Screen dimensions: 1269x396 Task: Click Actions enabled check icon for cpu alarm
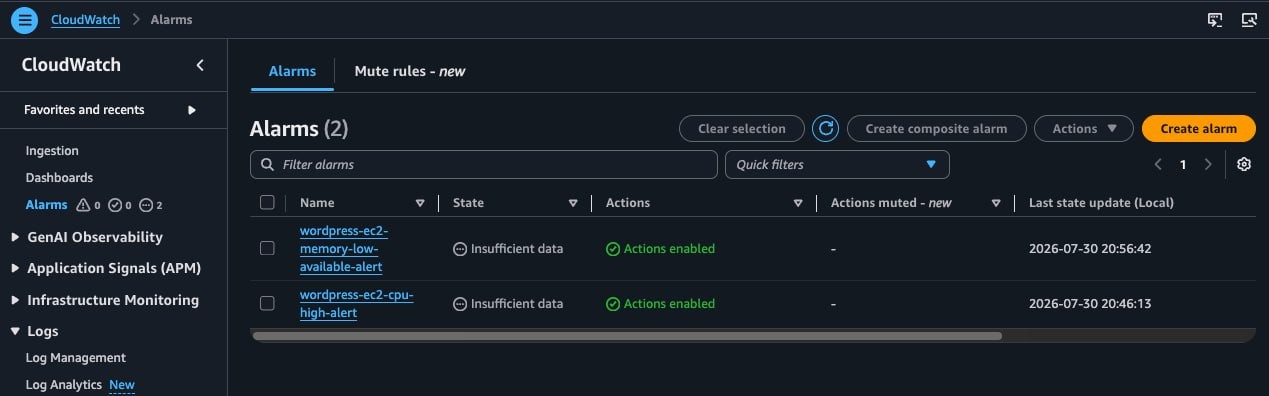[613, 304]
